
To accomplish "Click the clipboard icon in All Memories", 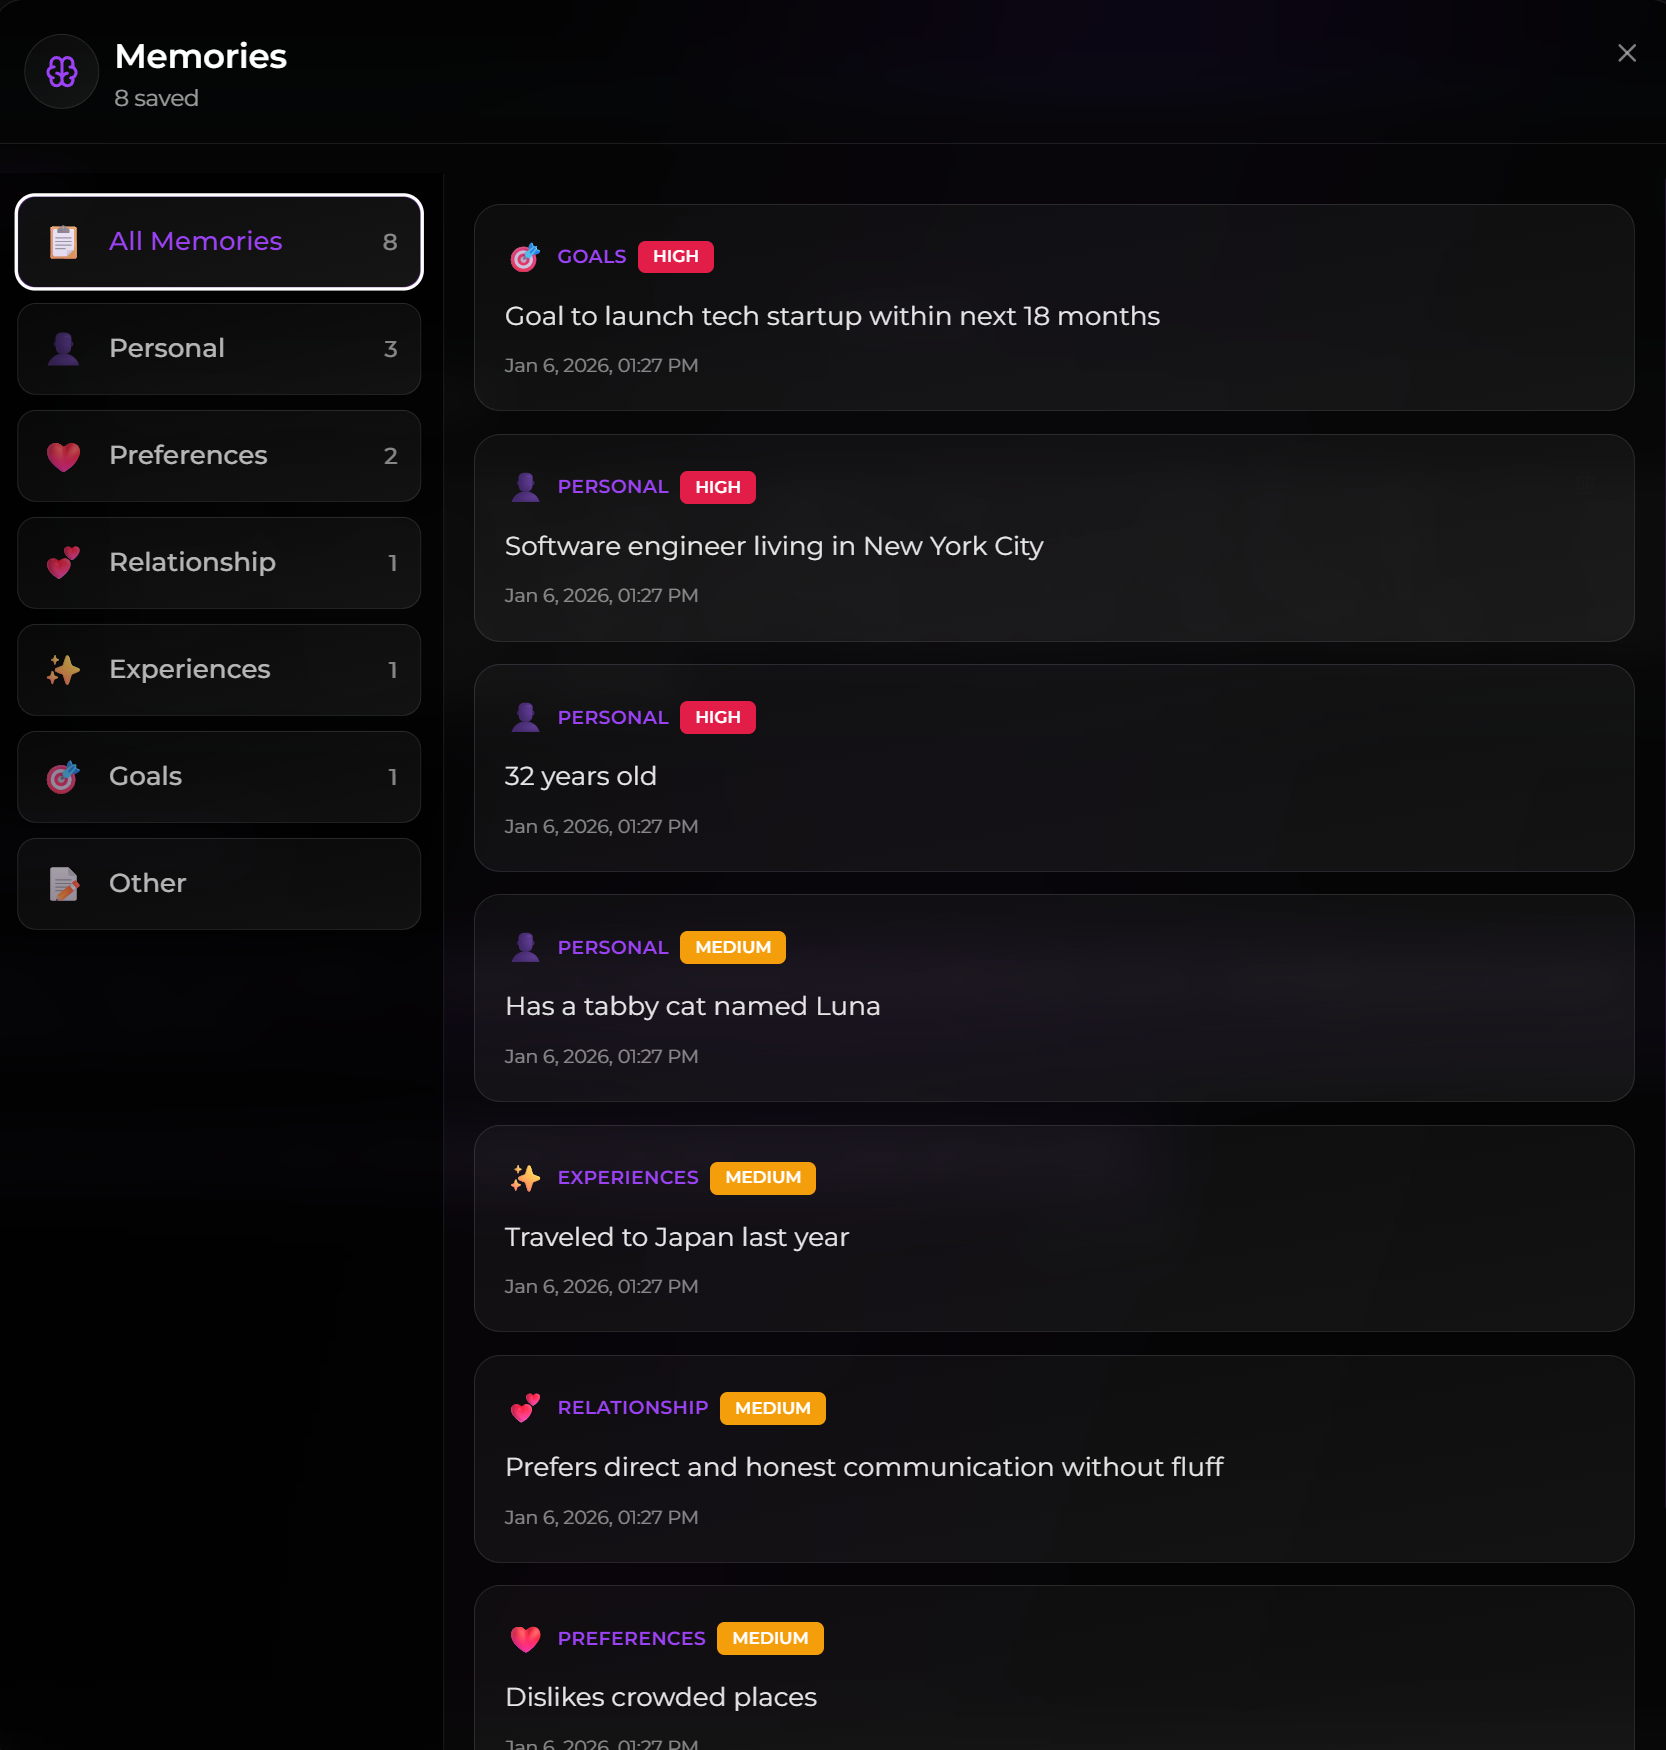I will 64,242.
